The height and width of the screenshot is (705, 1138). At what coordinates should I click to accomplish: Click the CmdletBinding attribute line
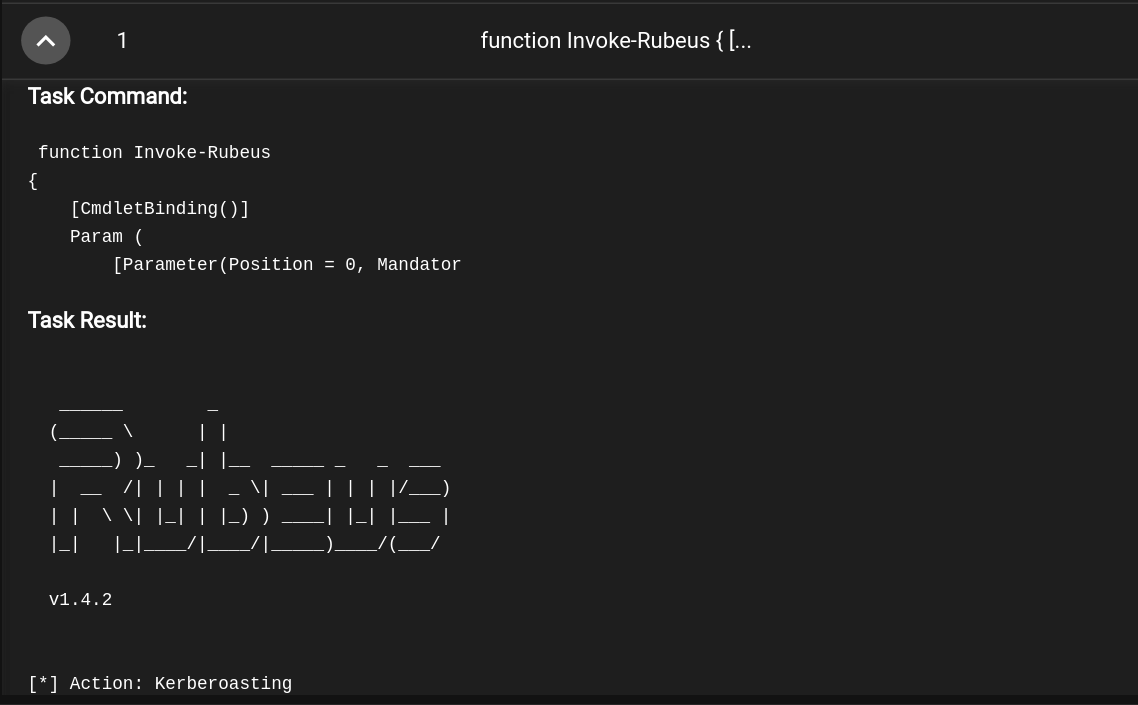click(x=160, y=209)
